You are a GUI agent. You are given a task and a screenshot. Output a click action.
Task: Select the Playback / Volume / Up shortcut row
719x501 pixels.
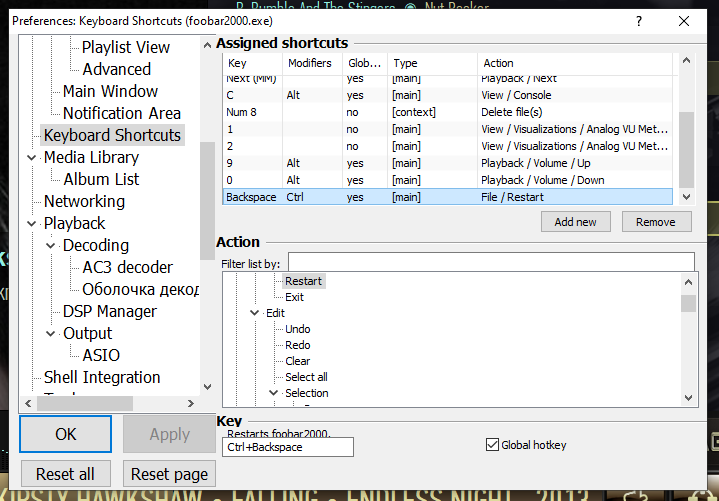tap(450, 163)
